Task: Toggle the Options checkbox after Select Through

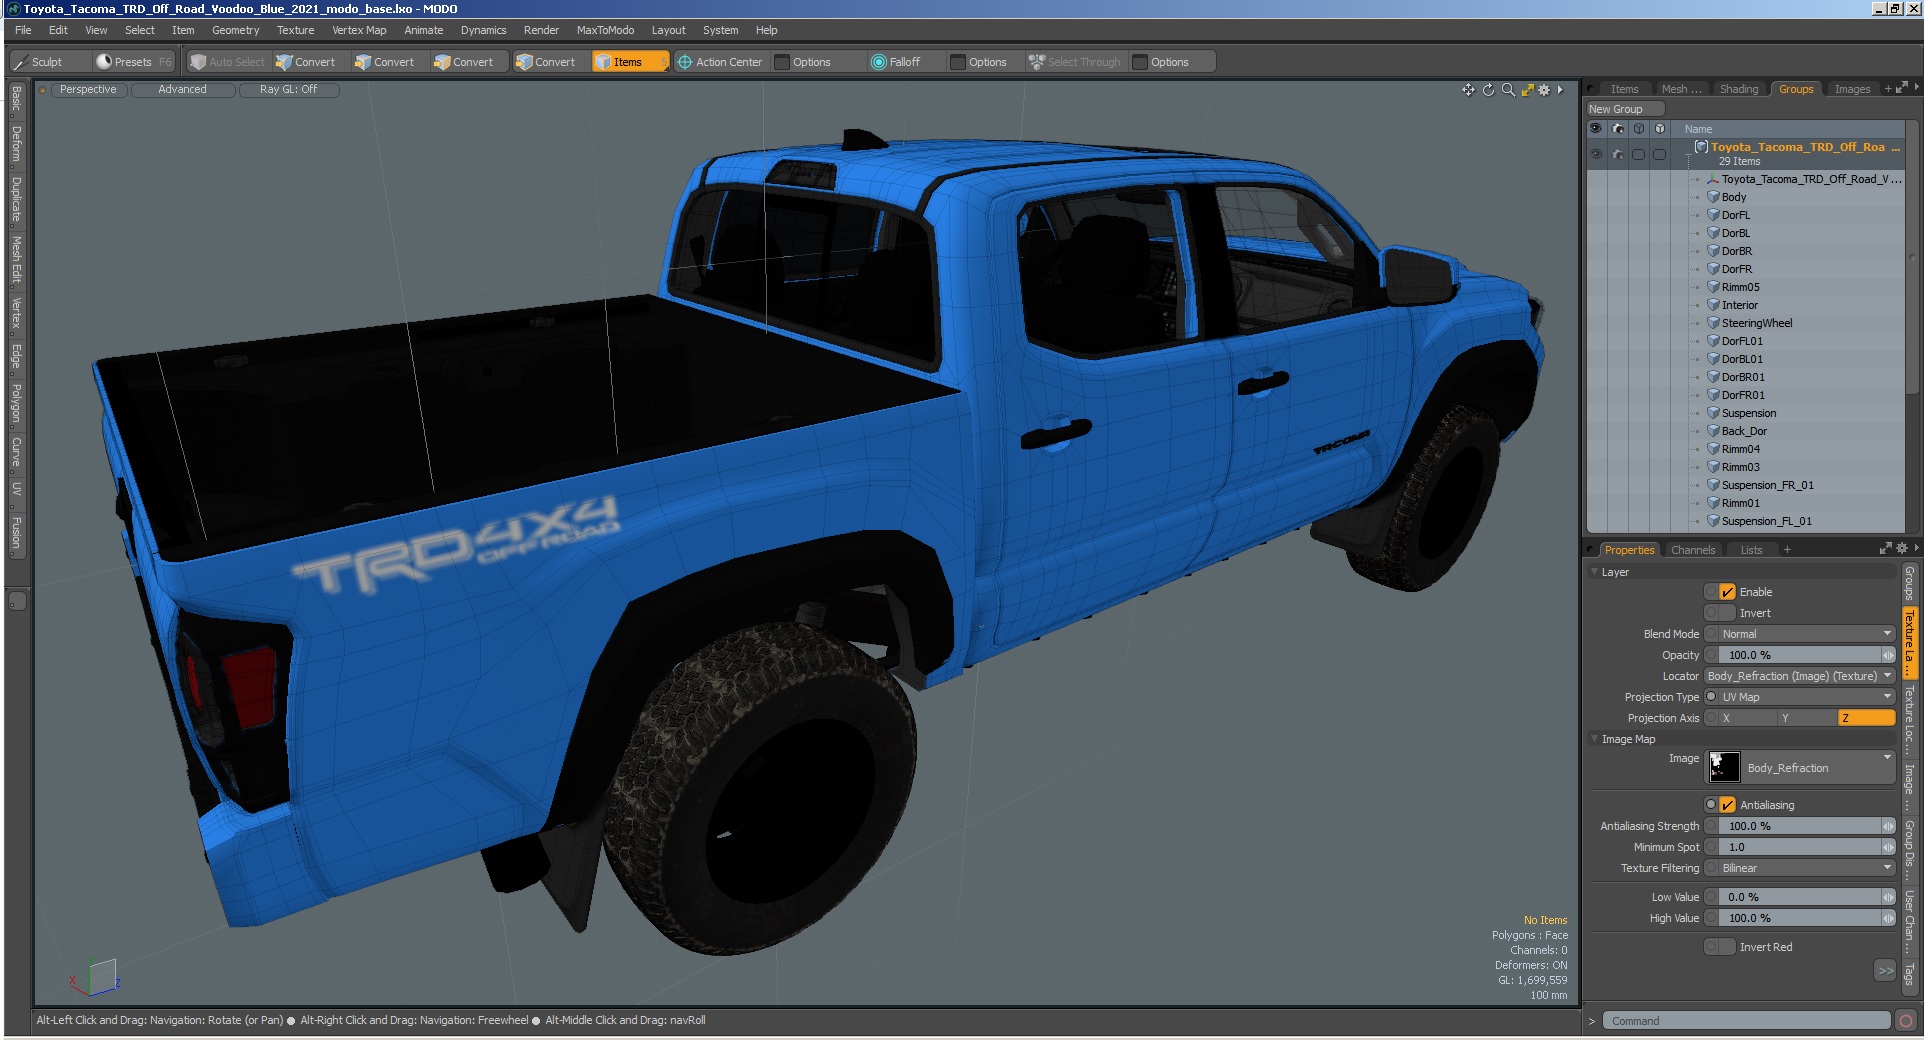Action: (1140, 62)
